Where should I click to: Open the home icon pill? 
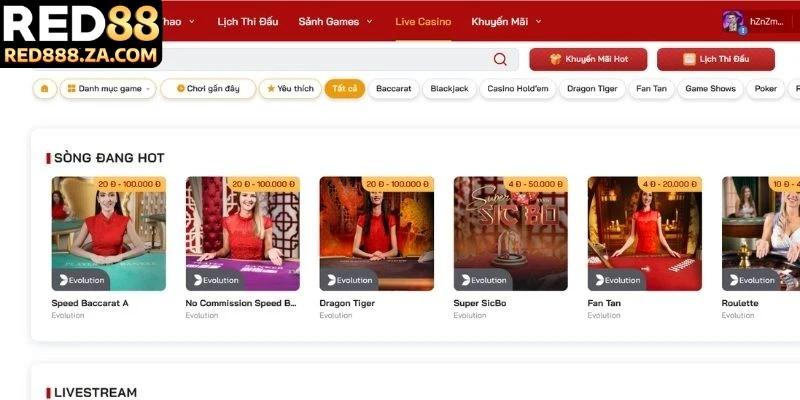(45, 88)
